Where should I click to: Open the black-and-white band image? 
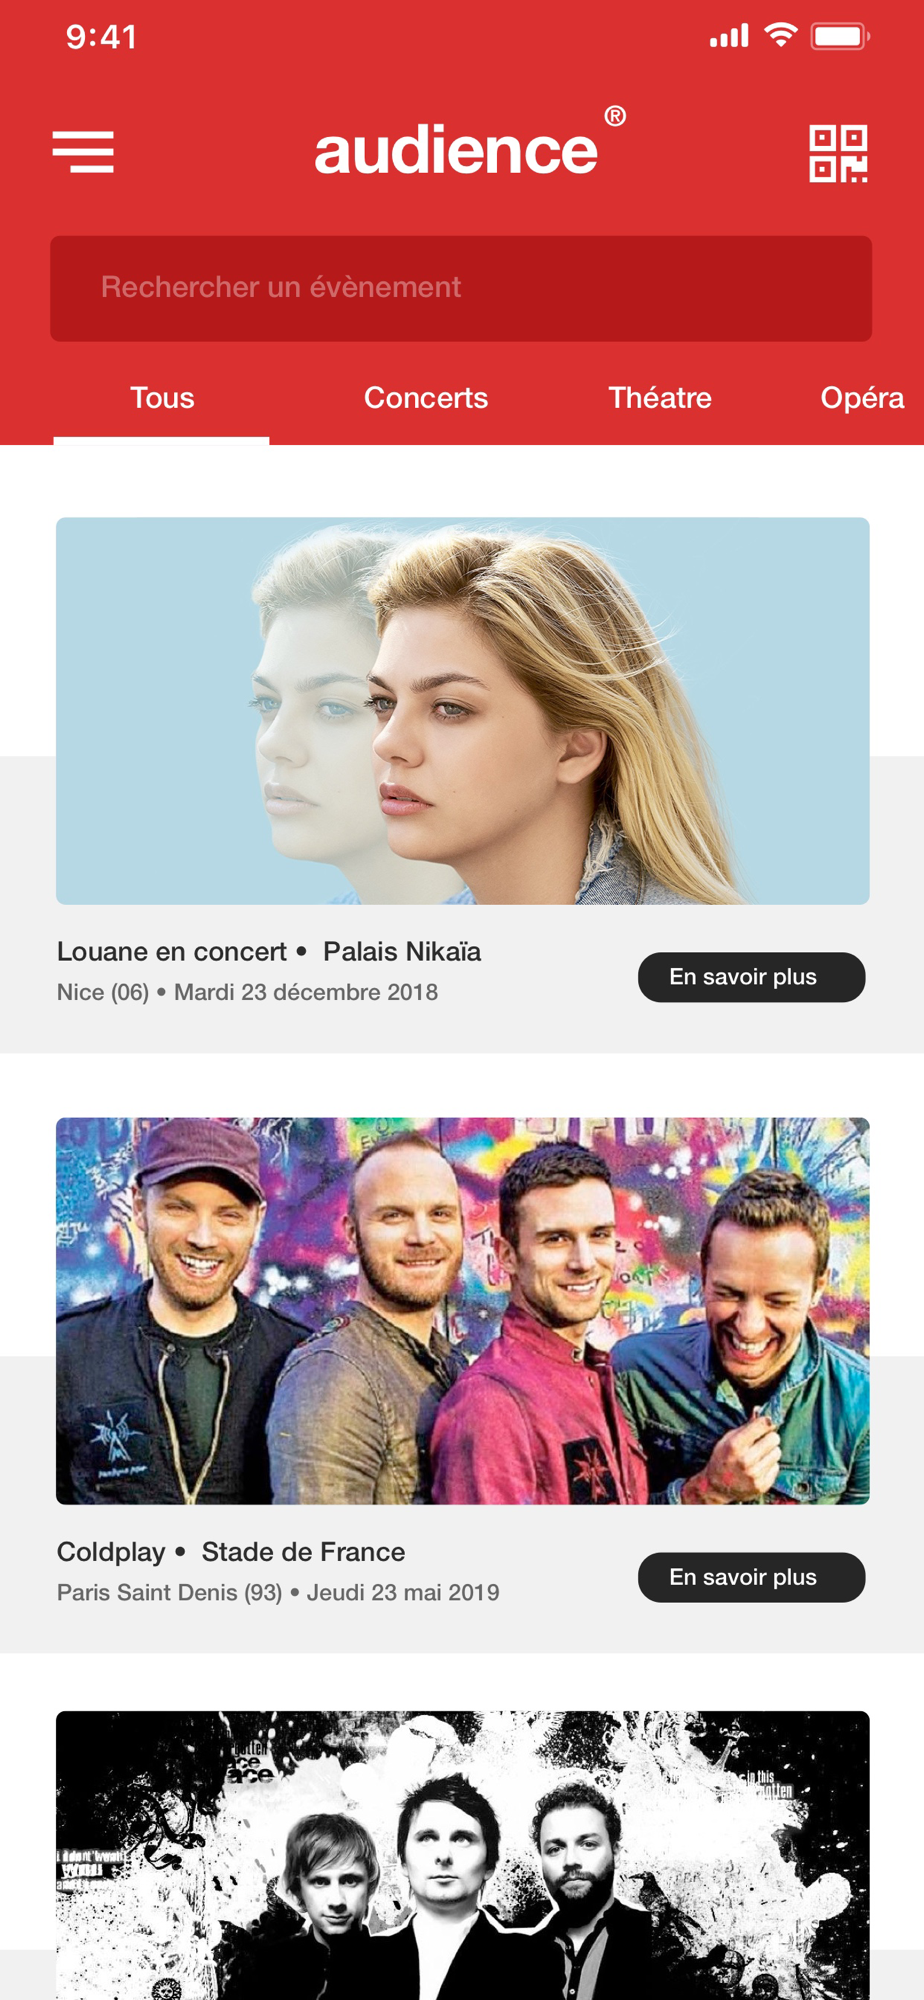coord(463,1855)
